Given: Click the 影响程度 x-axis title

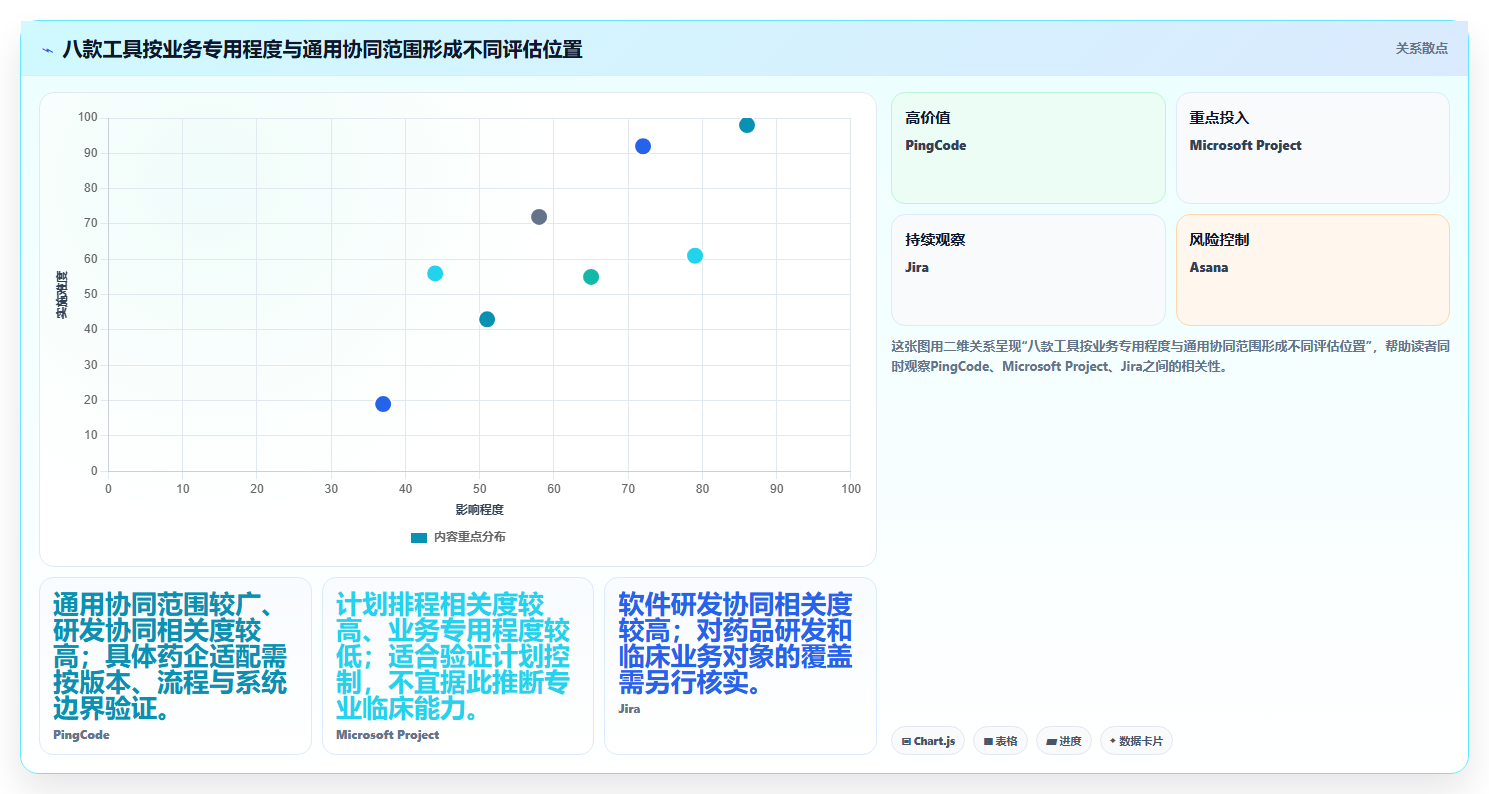Looking at the screenshot, I should click(x=480, y=510).
